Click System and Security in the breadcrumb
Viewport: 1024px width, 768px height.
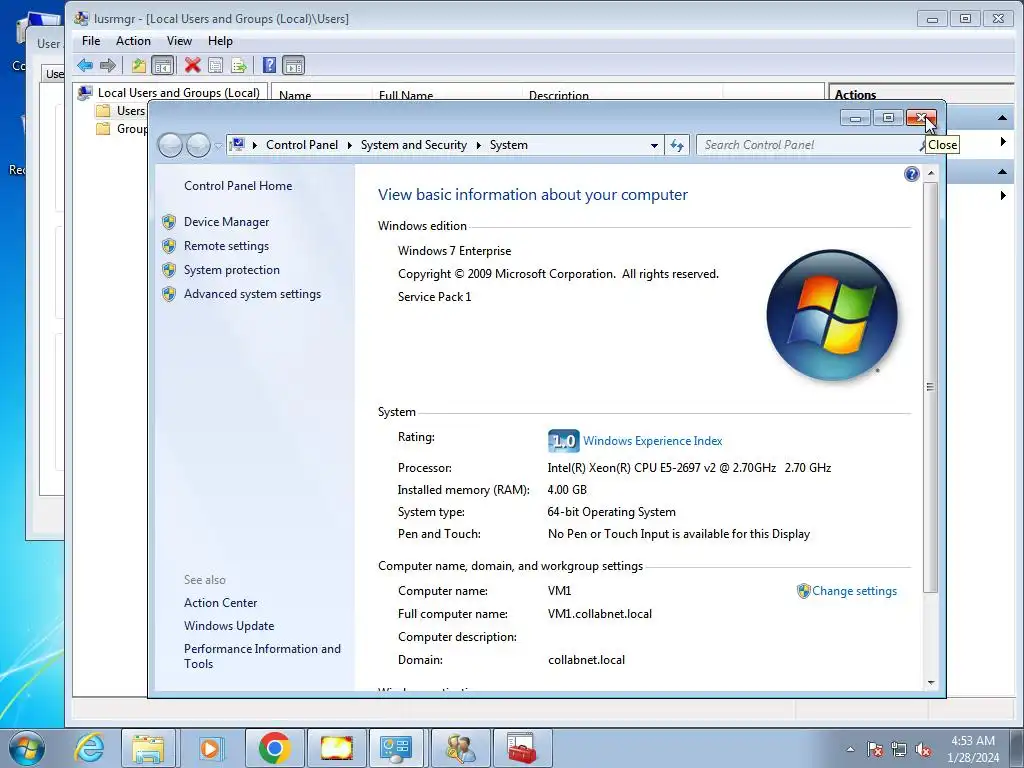pos(414,145)
